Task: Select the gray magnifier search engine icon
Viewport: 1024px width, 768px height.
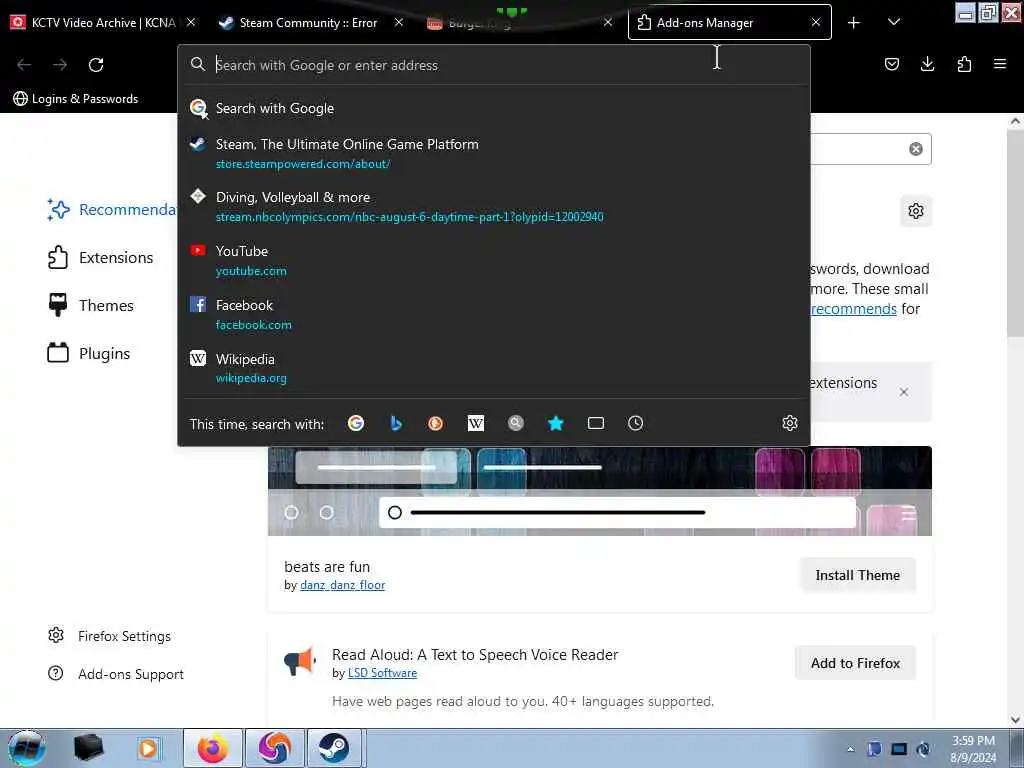Action: (516, 423)
